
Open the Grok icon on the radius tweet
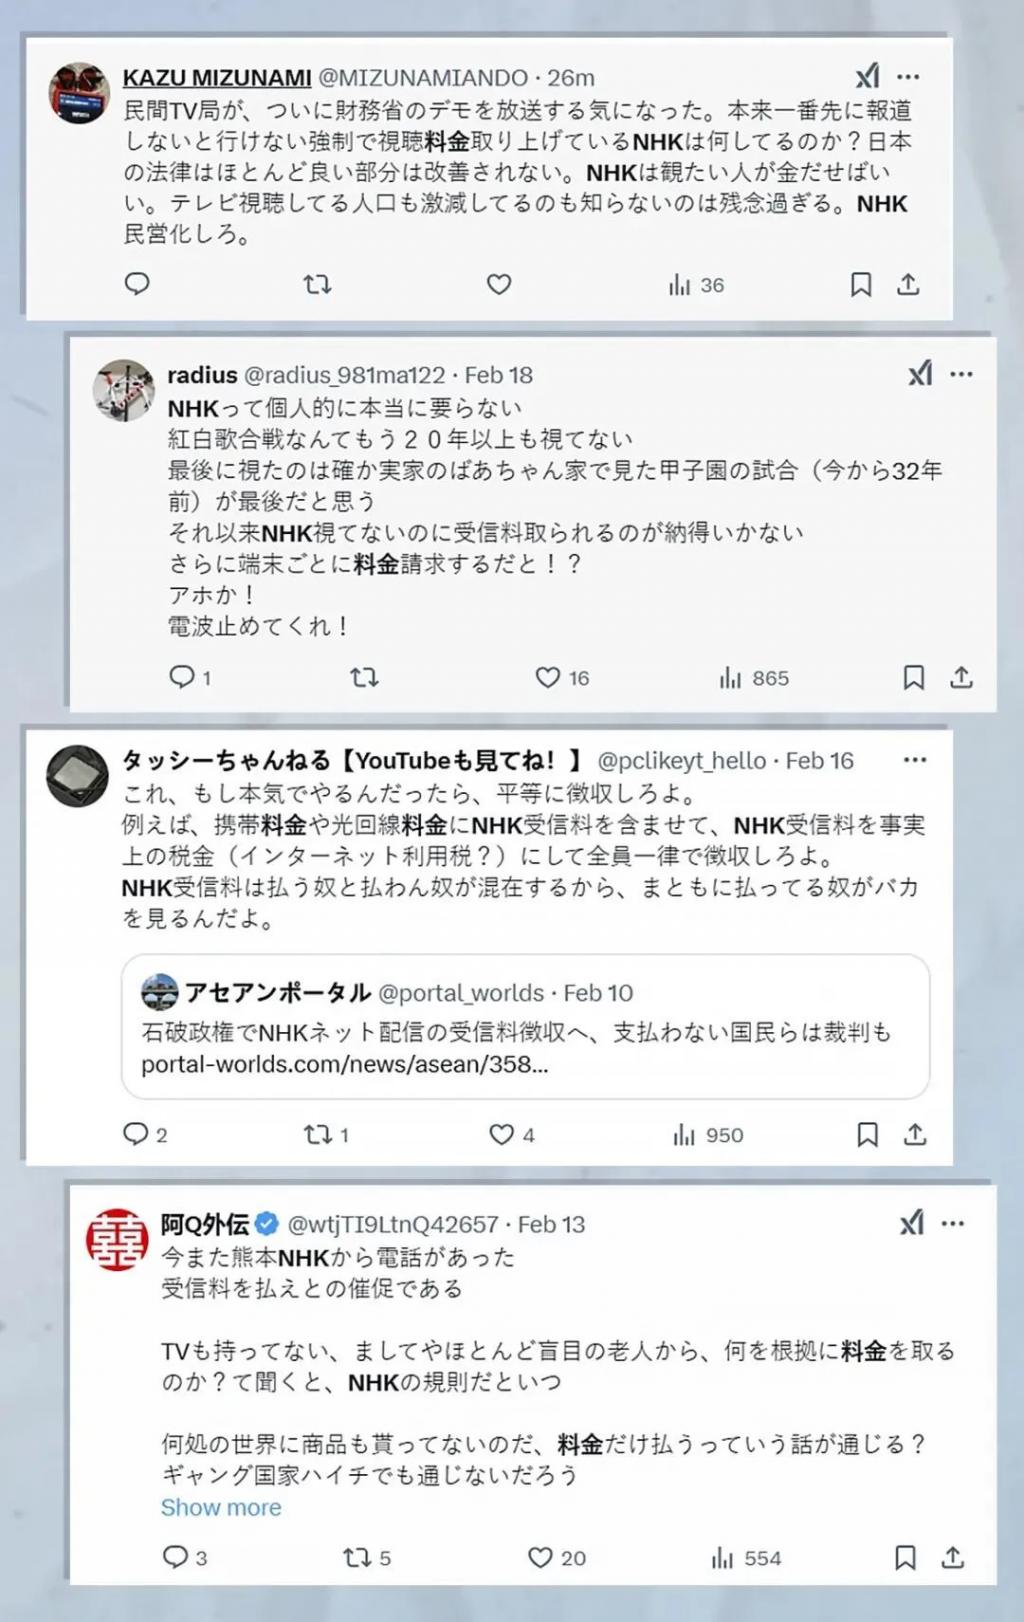click(x=920, y=374)
